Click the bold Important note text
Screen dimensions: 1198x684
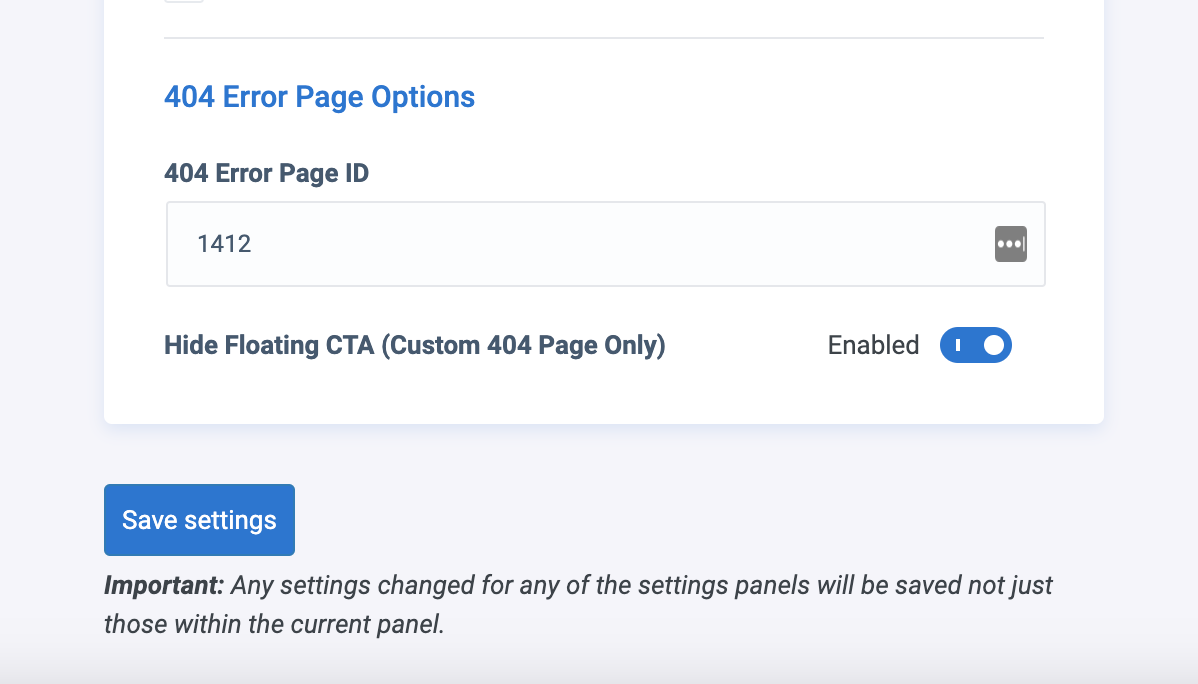[x=164, y=585]
